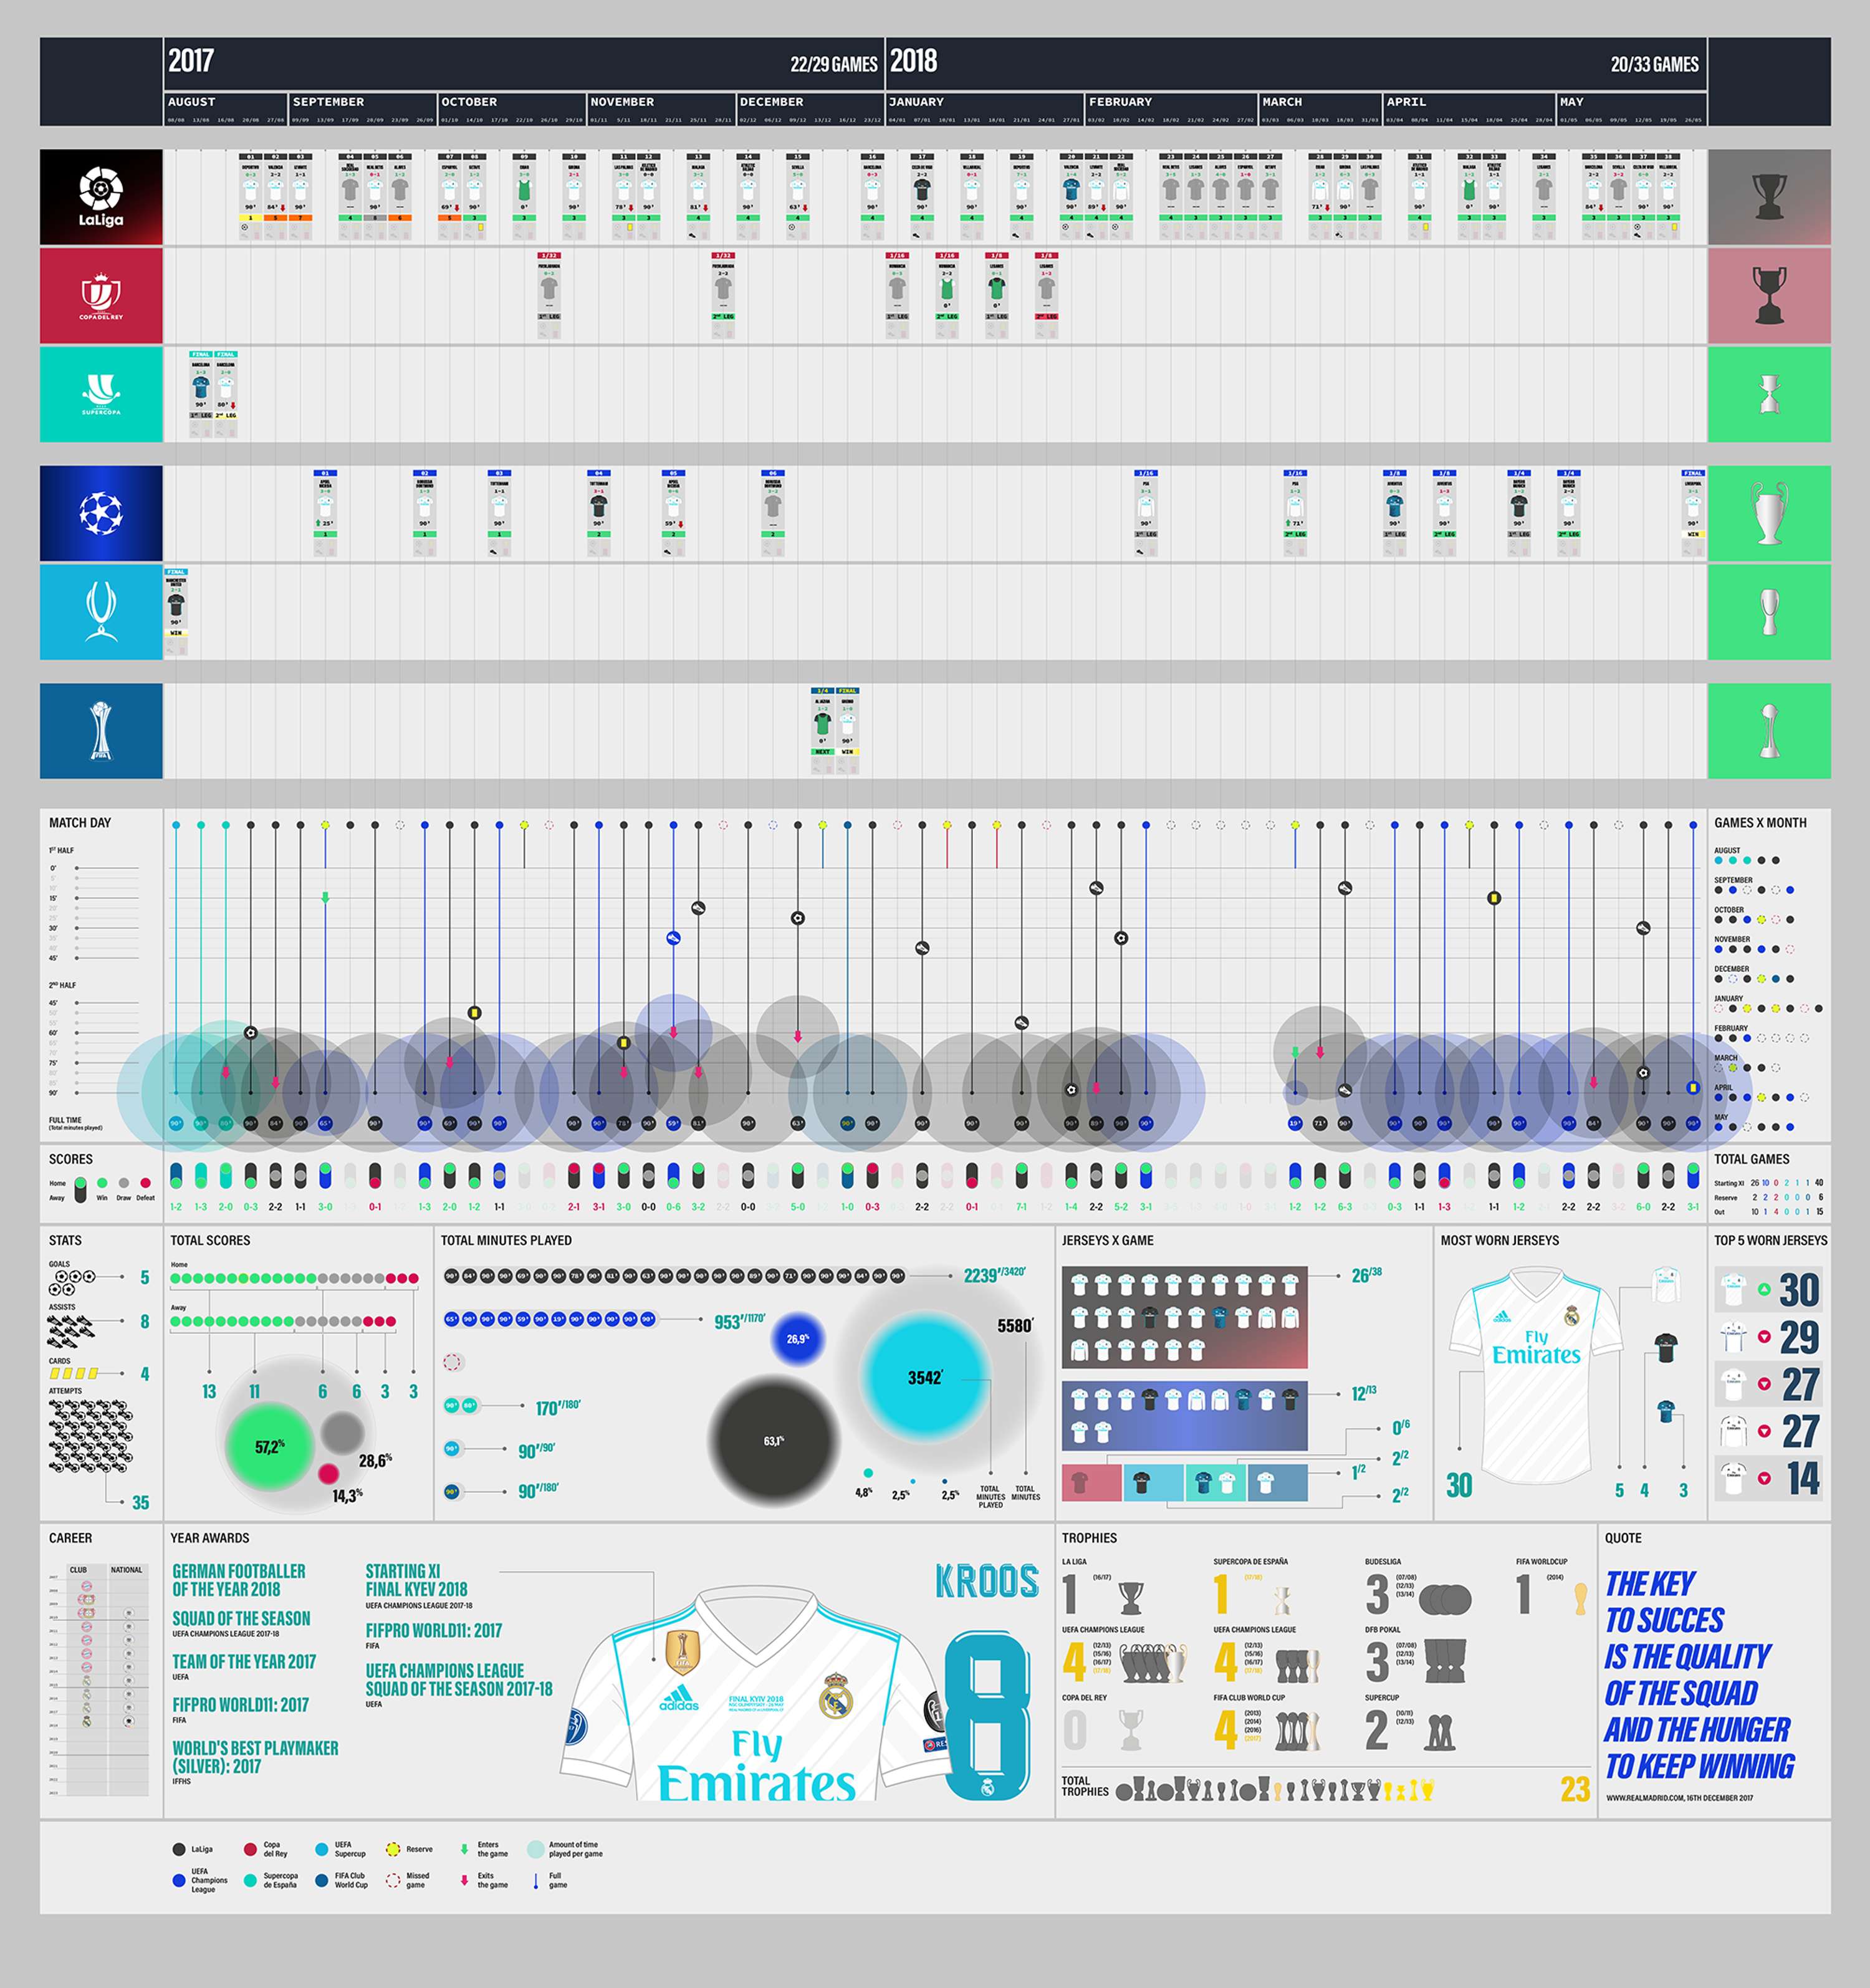Screen dimensions: 1870x1988
Task: Open the Champions League starball logo tile
Action: point(101,513)
